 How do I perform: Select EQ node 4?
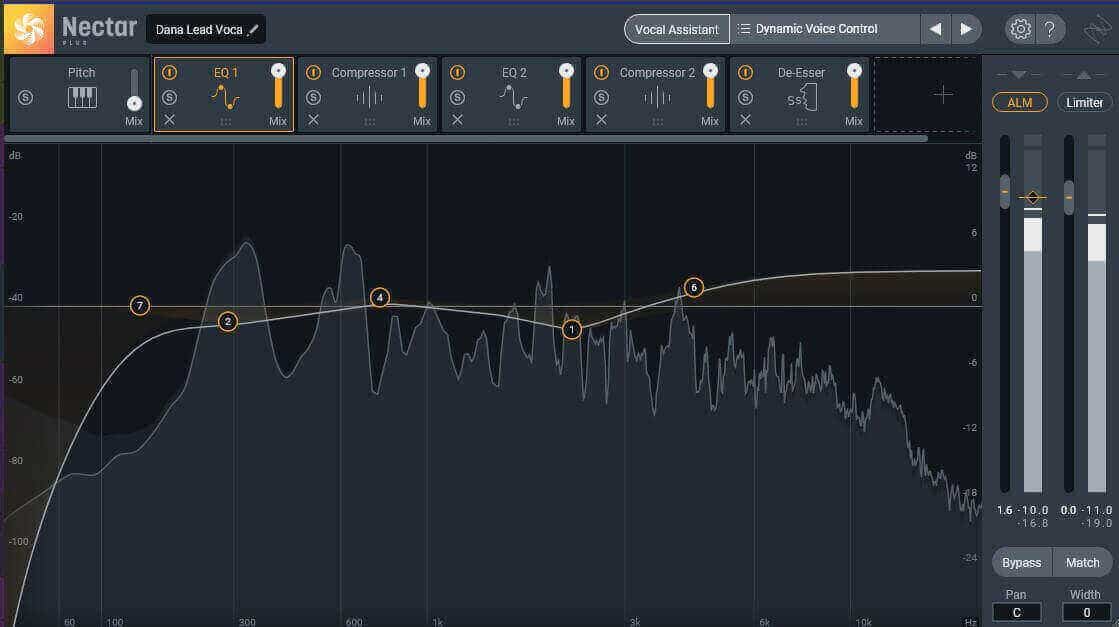(380, 297)
